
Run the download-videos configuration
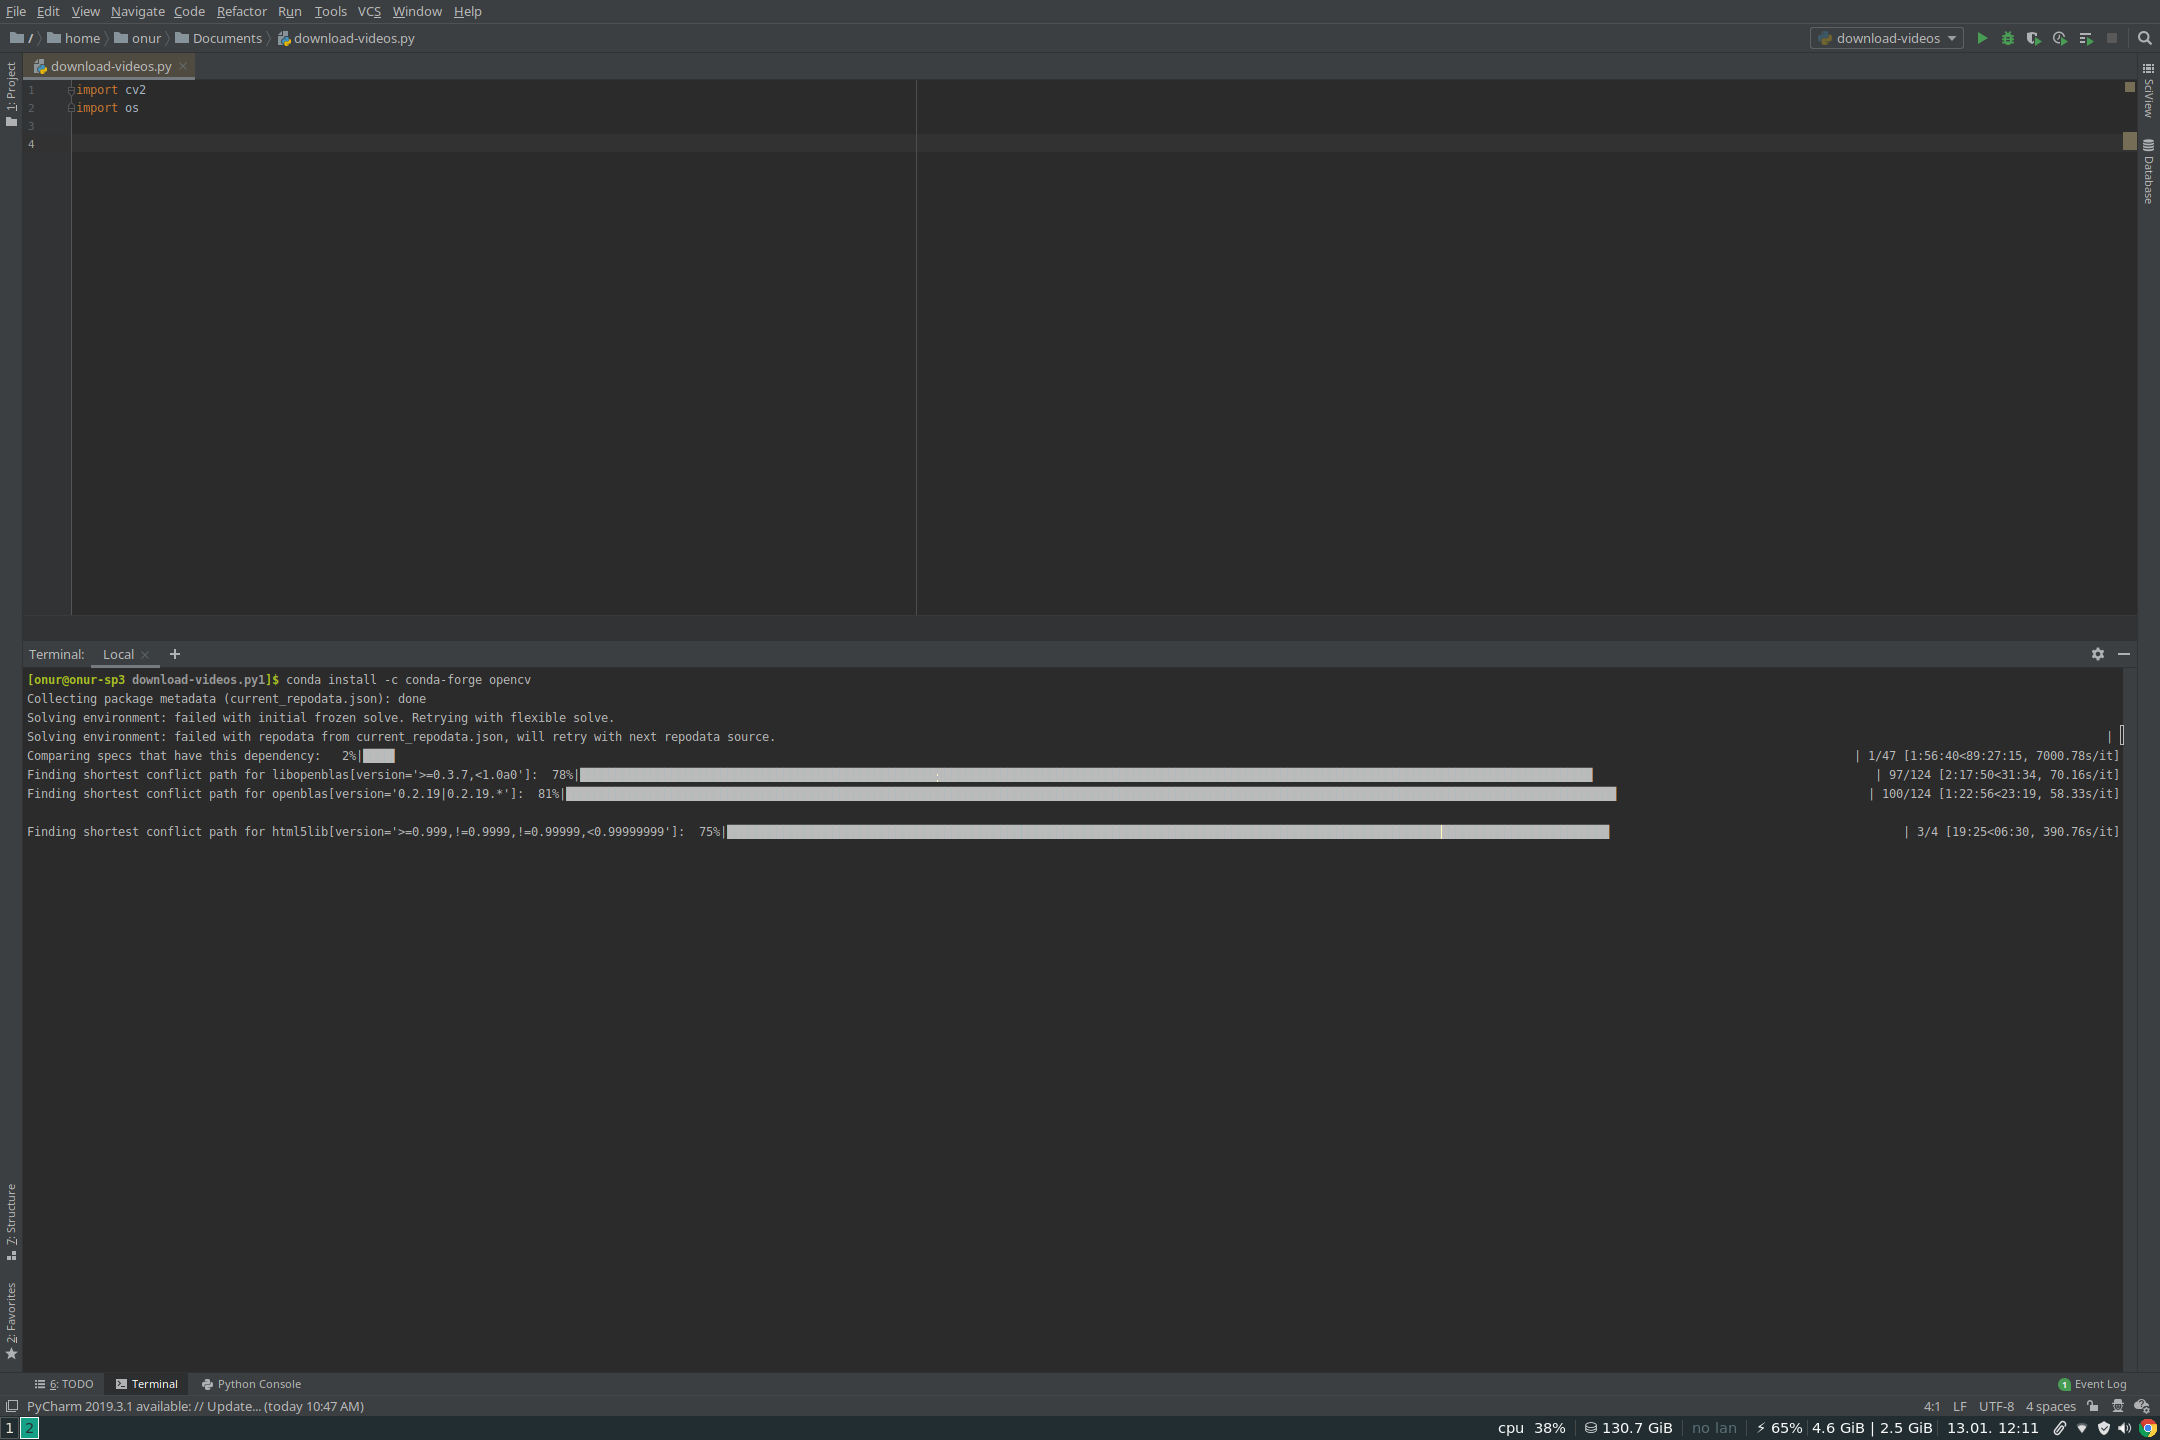point(1982,38)
